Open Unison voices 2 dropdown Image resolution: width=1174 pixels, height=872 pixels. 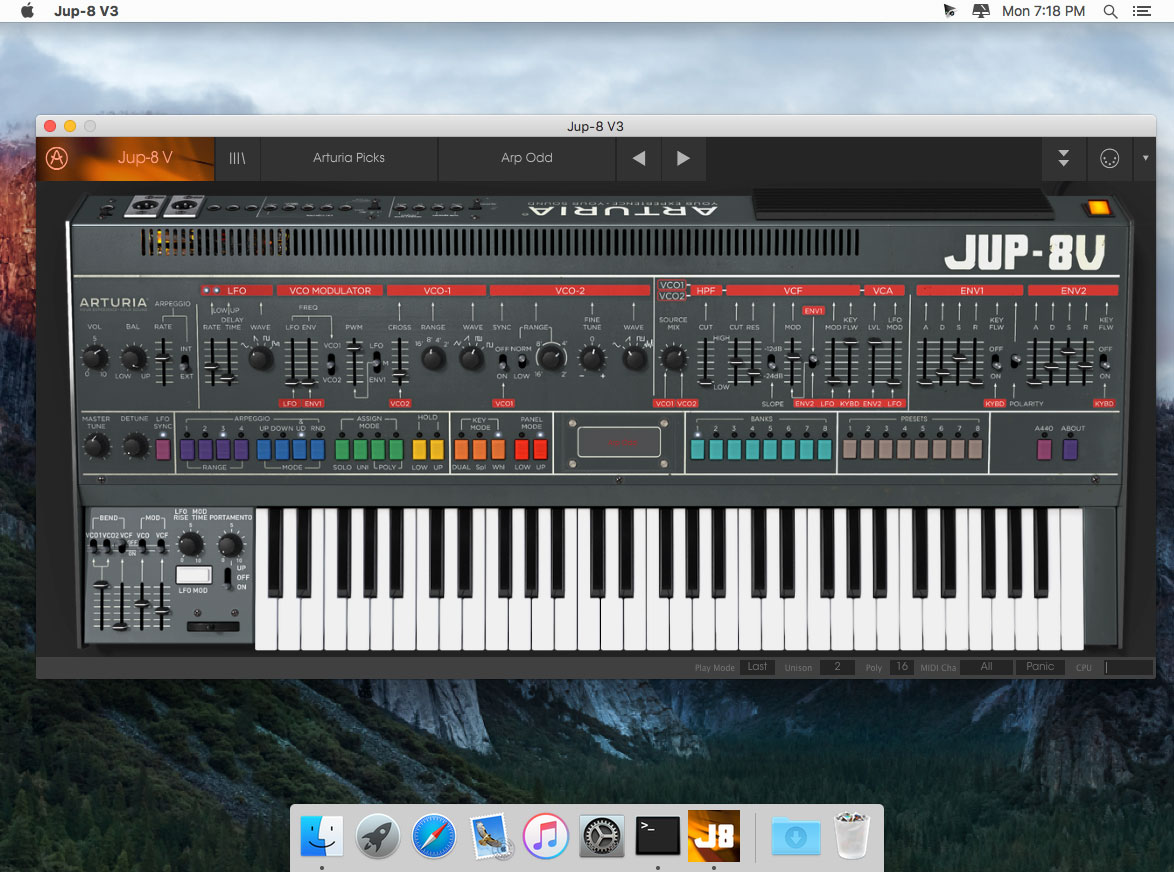click(x=837, y=667)
